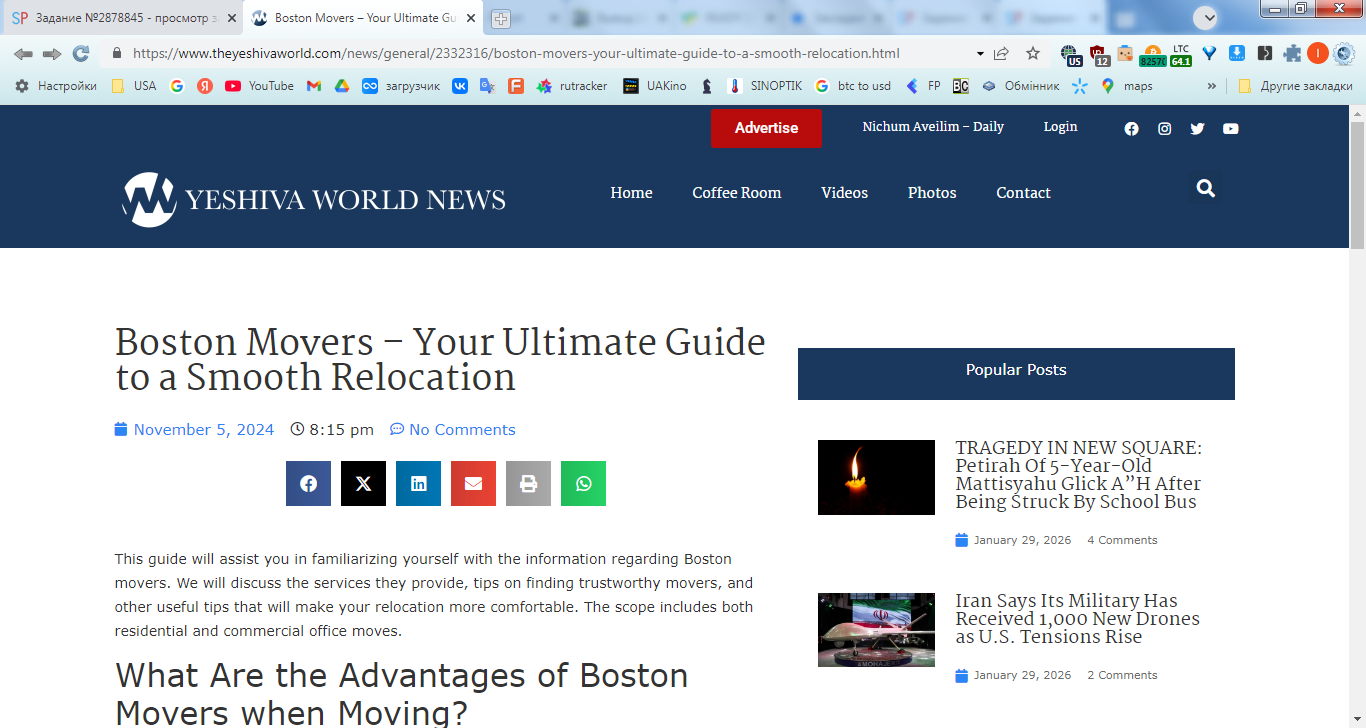The height and width of the screenshot is (728, 1366).
Task: Open the btc to usd bookmark
Action: 853,86
